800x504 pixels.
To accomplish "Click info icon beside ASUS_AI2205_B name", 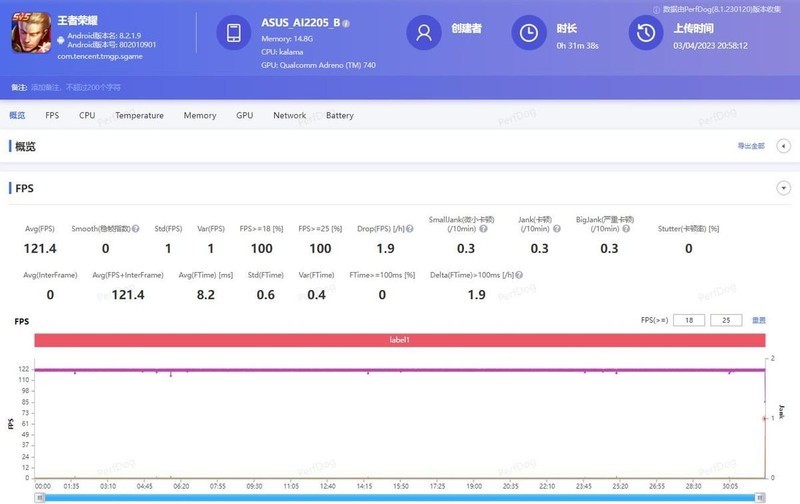I will pyautogui.click(x=346, y=22).
